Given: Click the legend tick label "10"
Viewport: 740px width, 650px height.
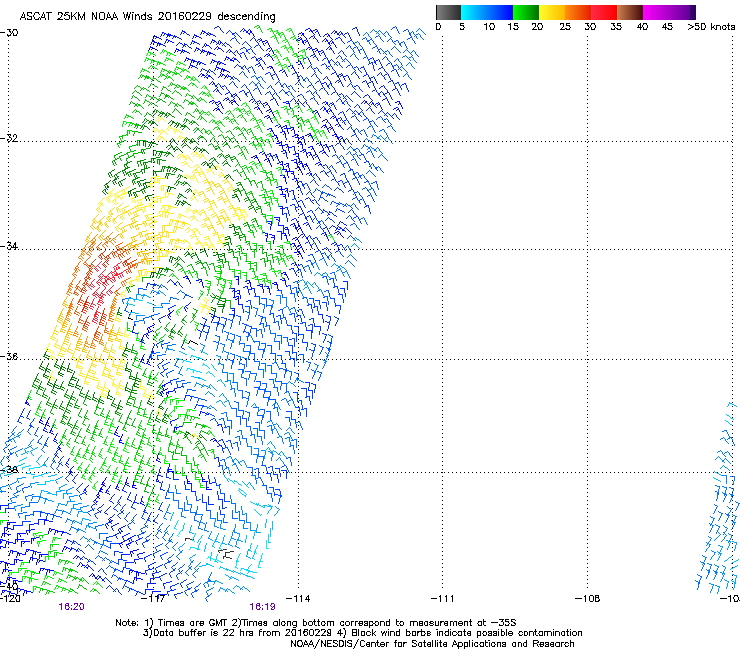Looking at the screenshot, I should click(x=489, y=27).
